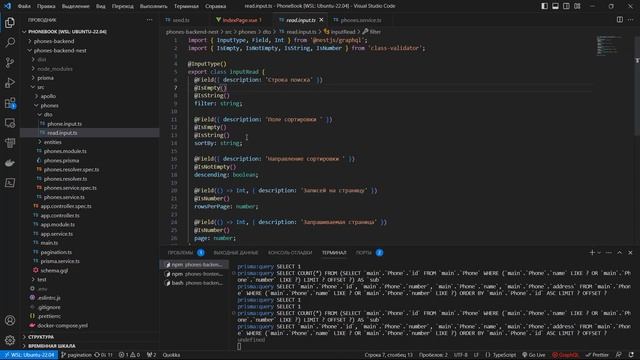This screenshot has height=360, width=640.
Task: Open the Explorer view in activity bar
Action: [x=10, y=23]
